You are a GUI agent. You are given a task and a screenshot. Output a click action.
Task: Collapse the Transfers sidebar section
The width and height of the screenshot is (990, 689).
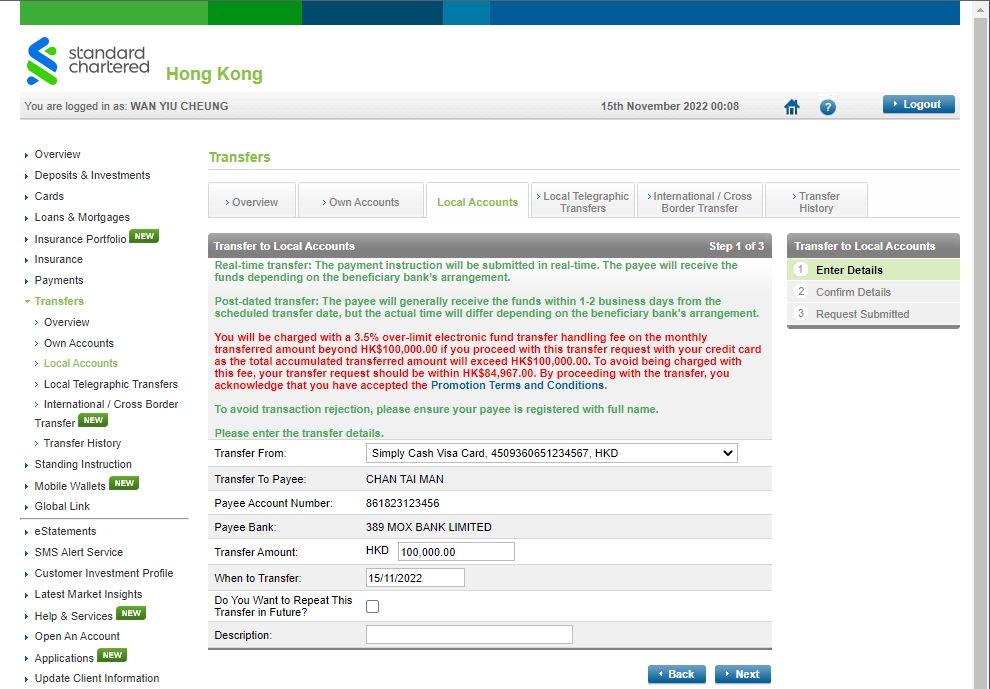59,301
